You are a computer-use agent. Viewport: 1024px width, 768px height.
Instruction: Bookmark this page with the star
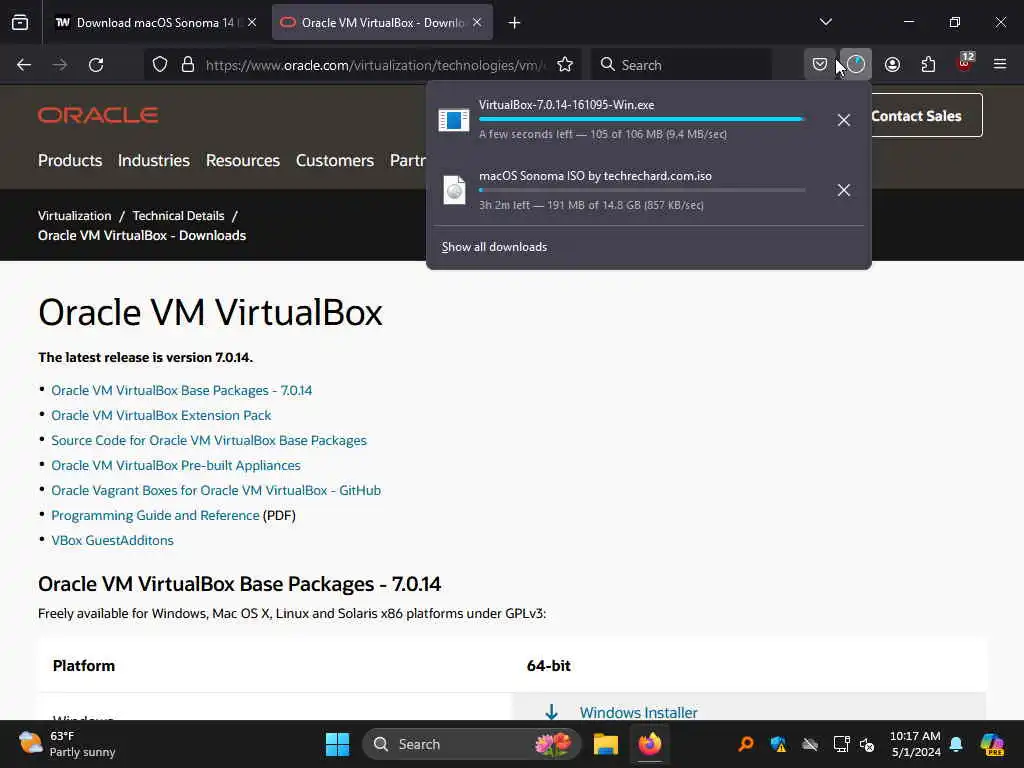pyautogui.click(x=565, y=65)
